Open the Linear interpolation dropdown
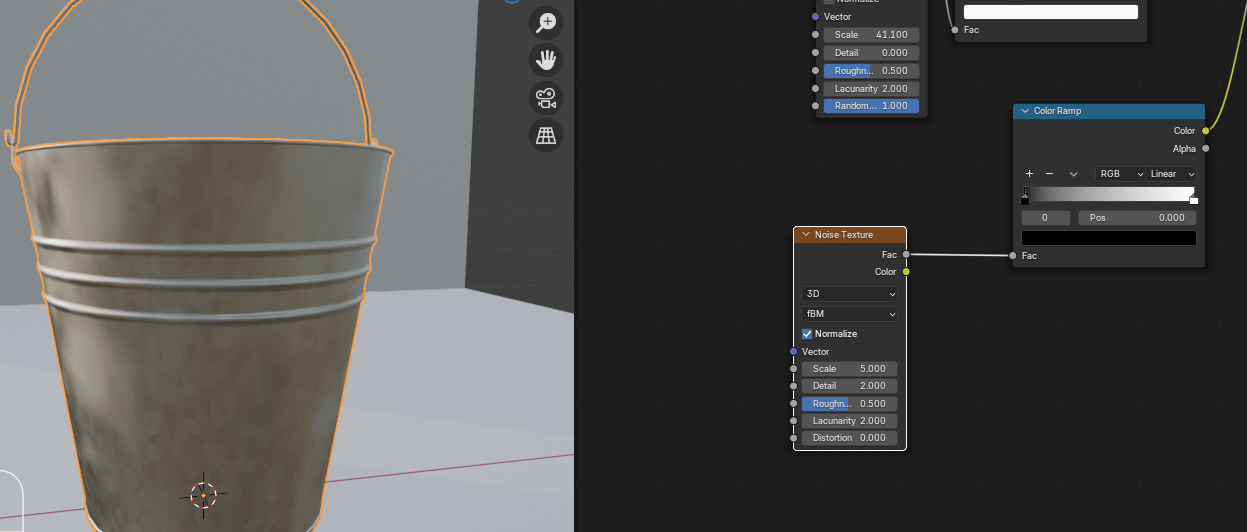The height and width of the screenshot is (532, 1247). 1171,174
